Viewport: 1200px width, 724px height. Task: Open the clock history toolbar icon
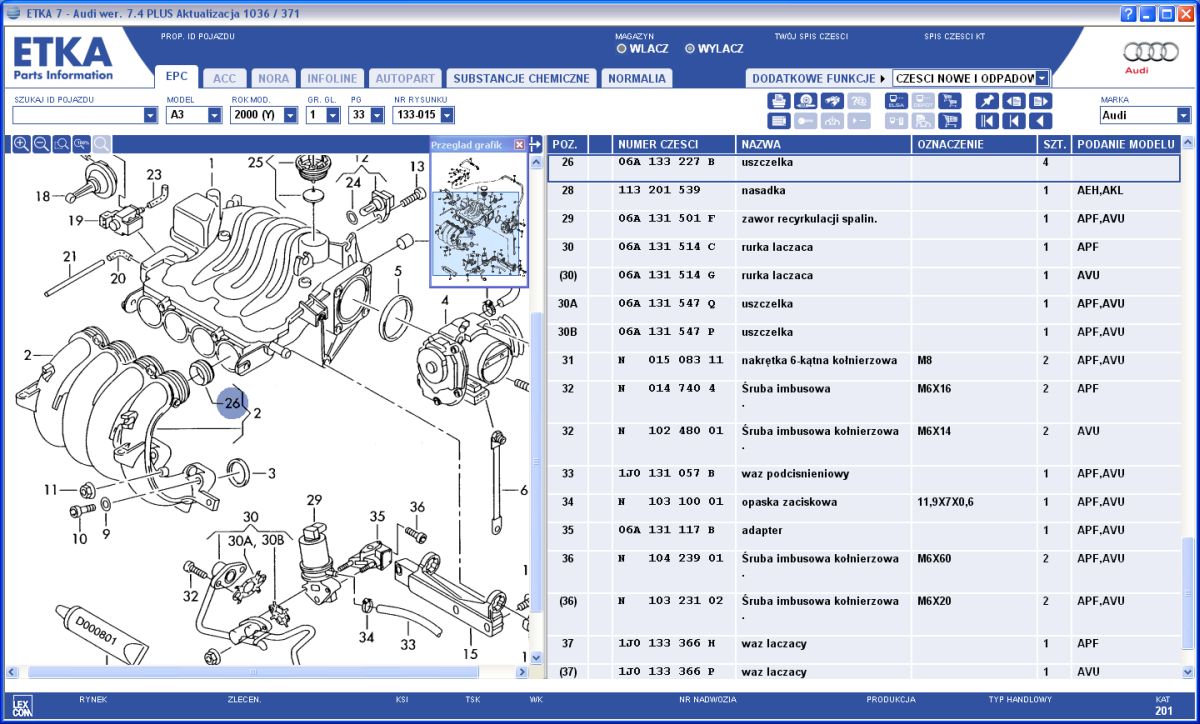coord(805,100)
